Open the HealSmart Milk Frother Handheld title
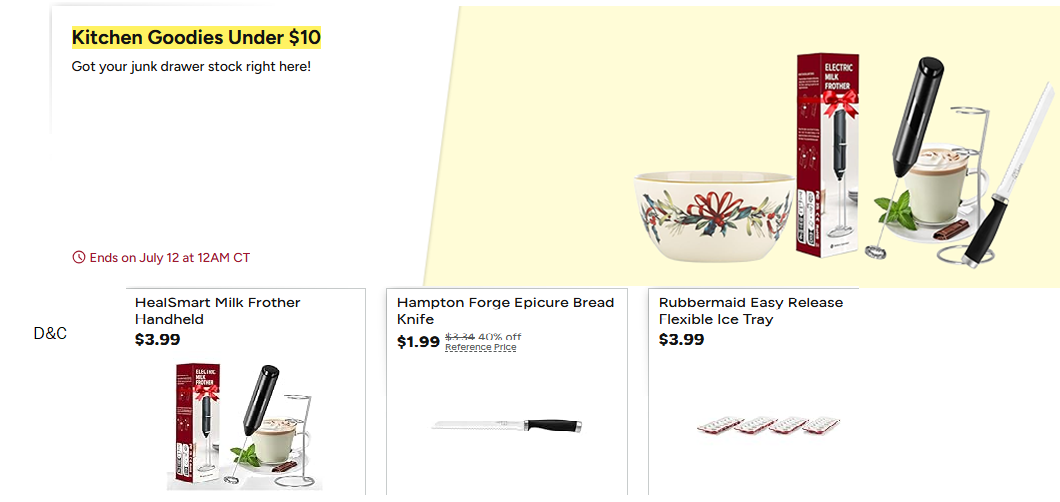Screen dimensions: 1060x502 coord(217,311)
